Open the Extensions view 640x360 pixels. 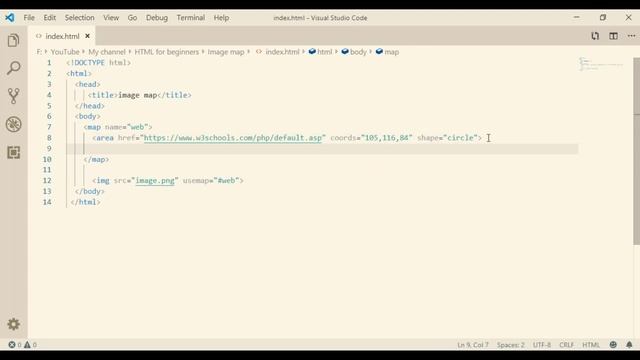click(x=13, y=152)
